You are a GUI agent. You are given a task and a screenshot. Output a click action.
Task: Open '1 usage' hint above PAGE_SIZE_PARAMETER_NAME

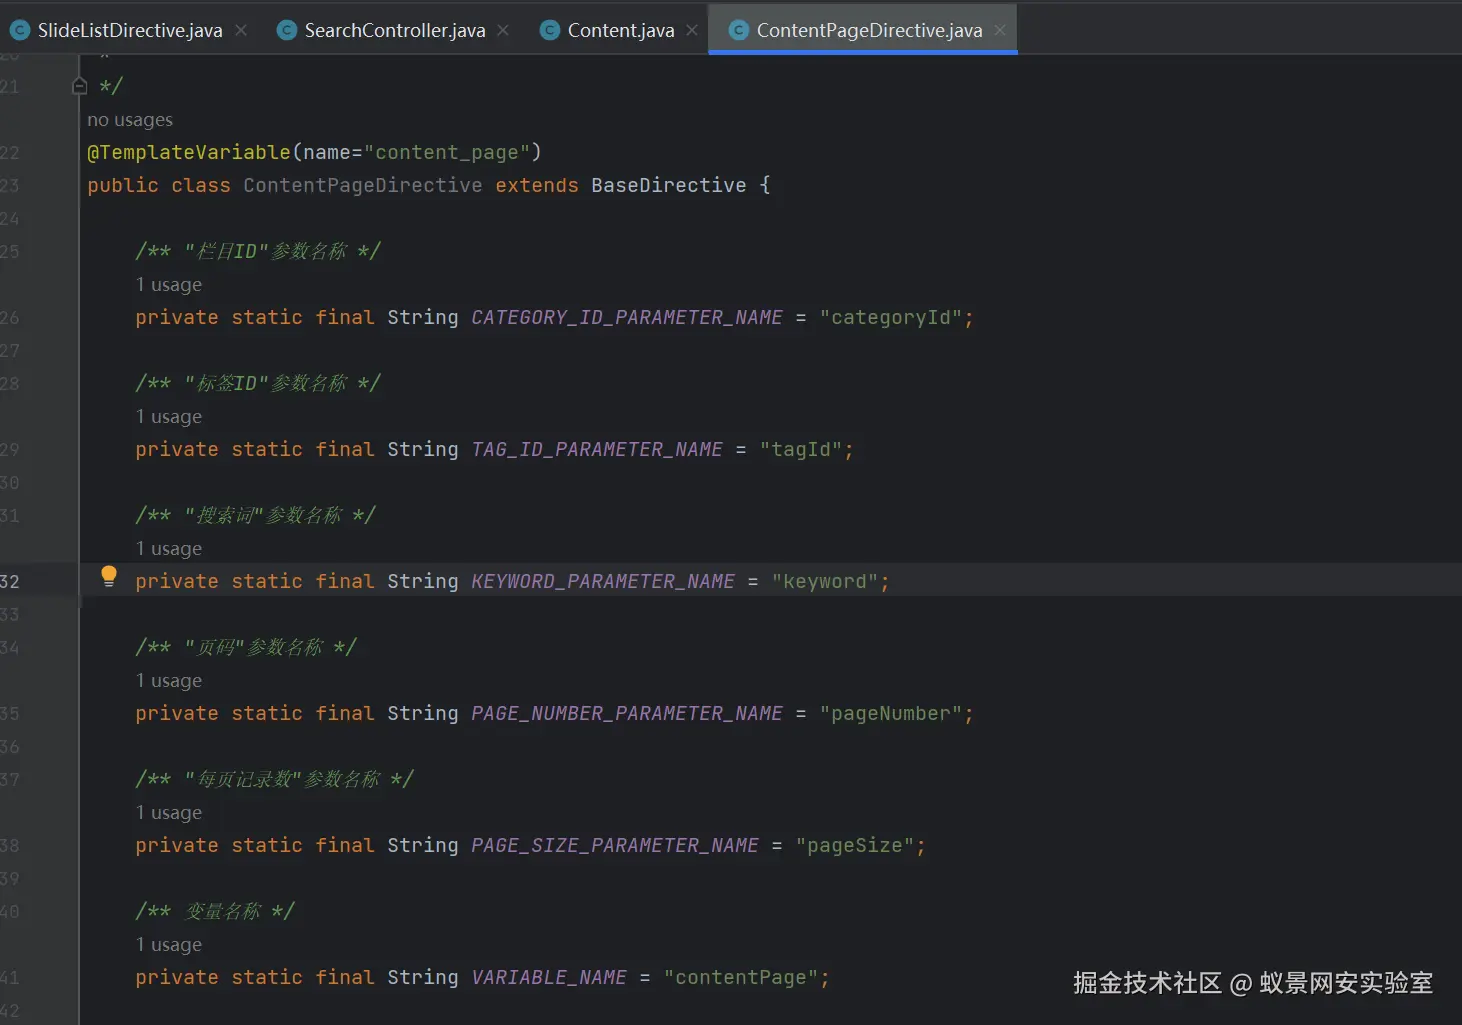169,813
